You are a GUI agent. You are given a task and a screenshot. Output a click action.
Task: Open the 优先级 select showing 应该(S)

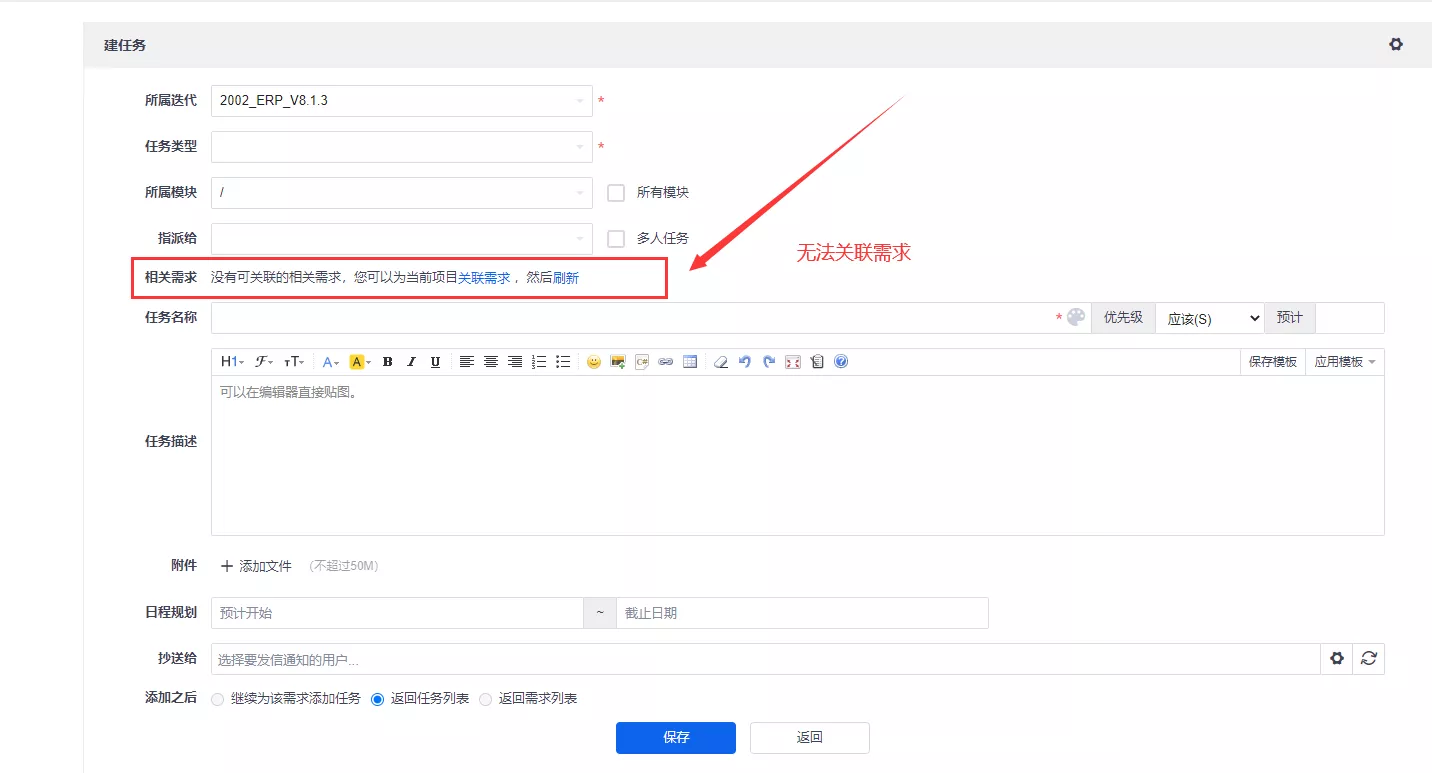pyautogui.click(x=1210, y=318)
